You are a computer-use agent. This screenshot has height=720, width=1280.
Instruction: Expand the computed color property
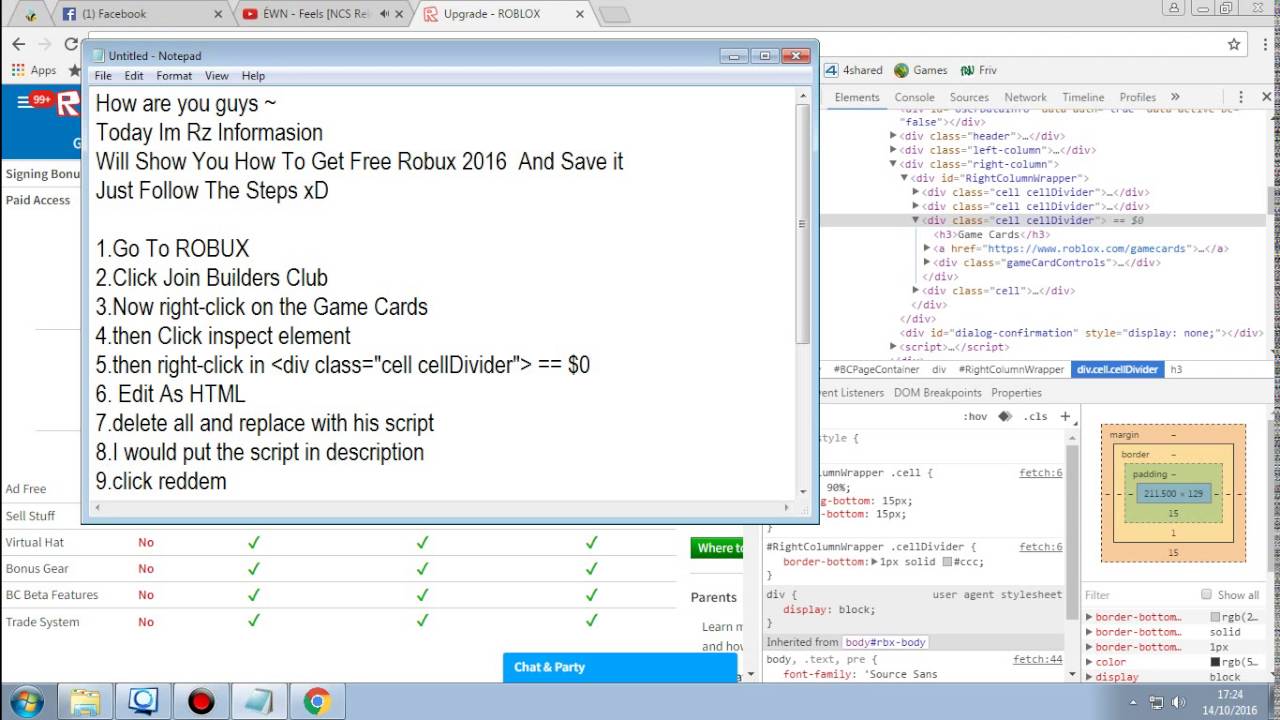[1089, 662]
